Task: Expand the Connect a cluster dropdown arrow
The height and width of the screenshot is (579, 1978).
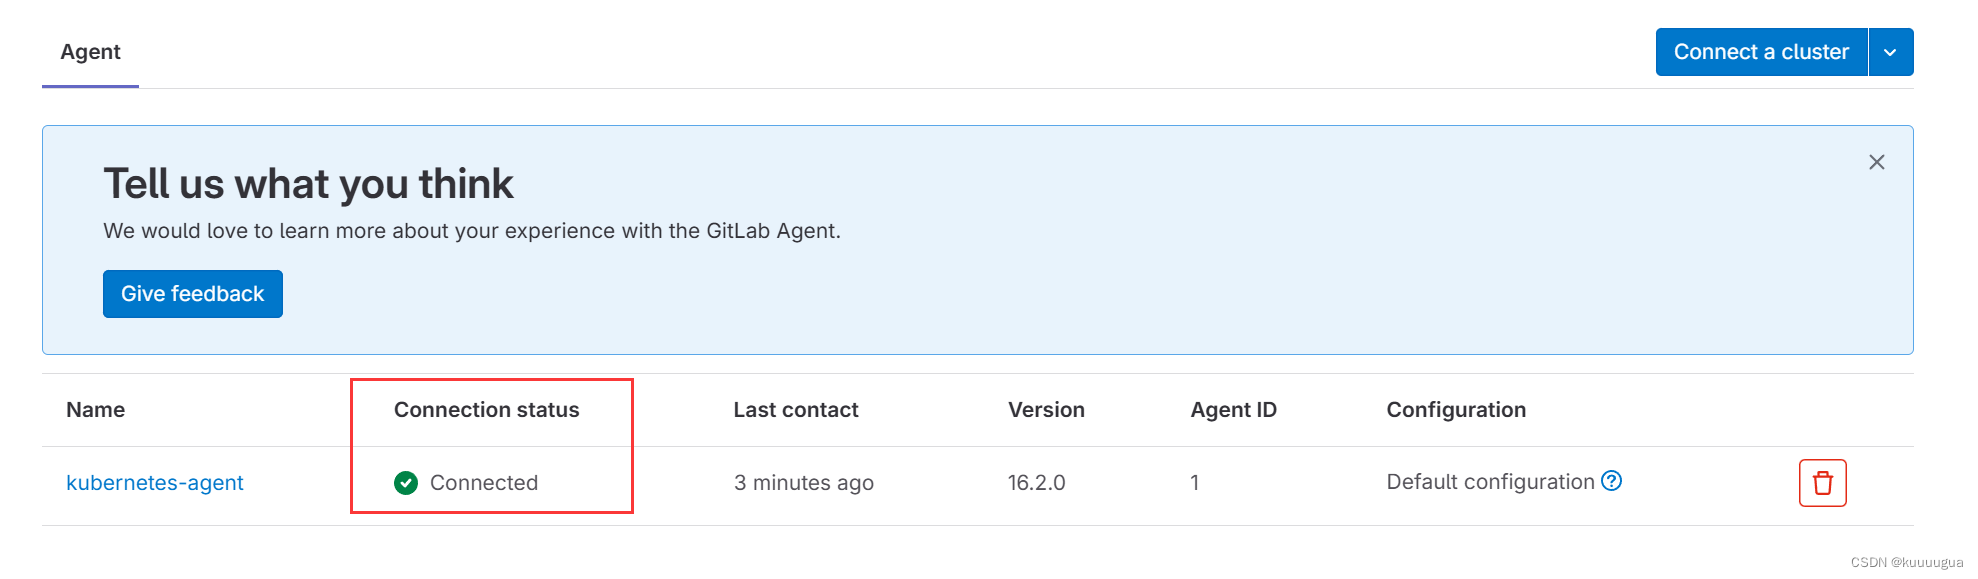Action: [1890, 52]
